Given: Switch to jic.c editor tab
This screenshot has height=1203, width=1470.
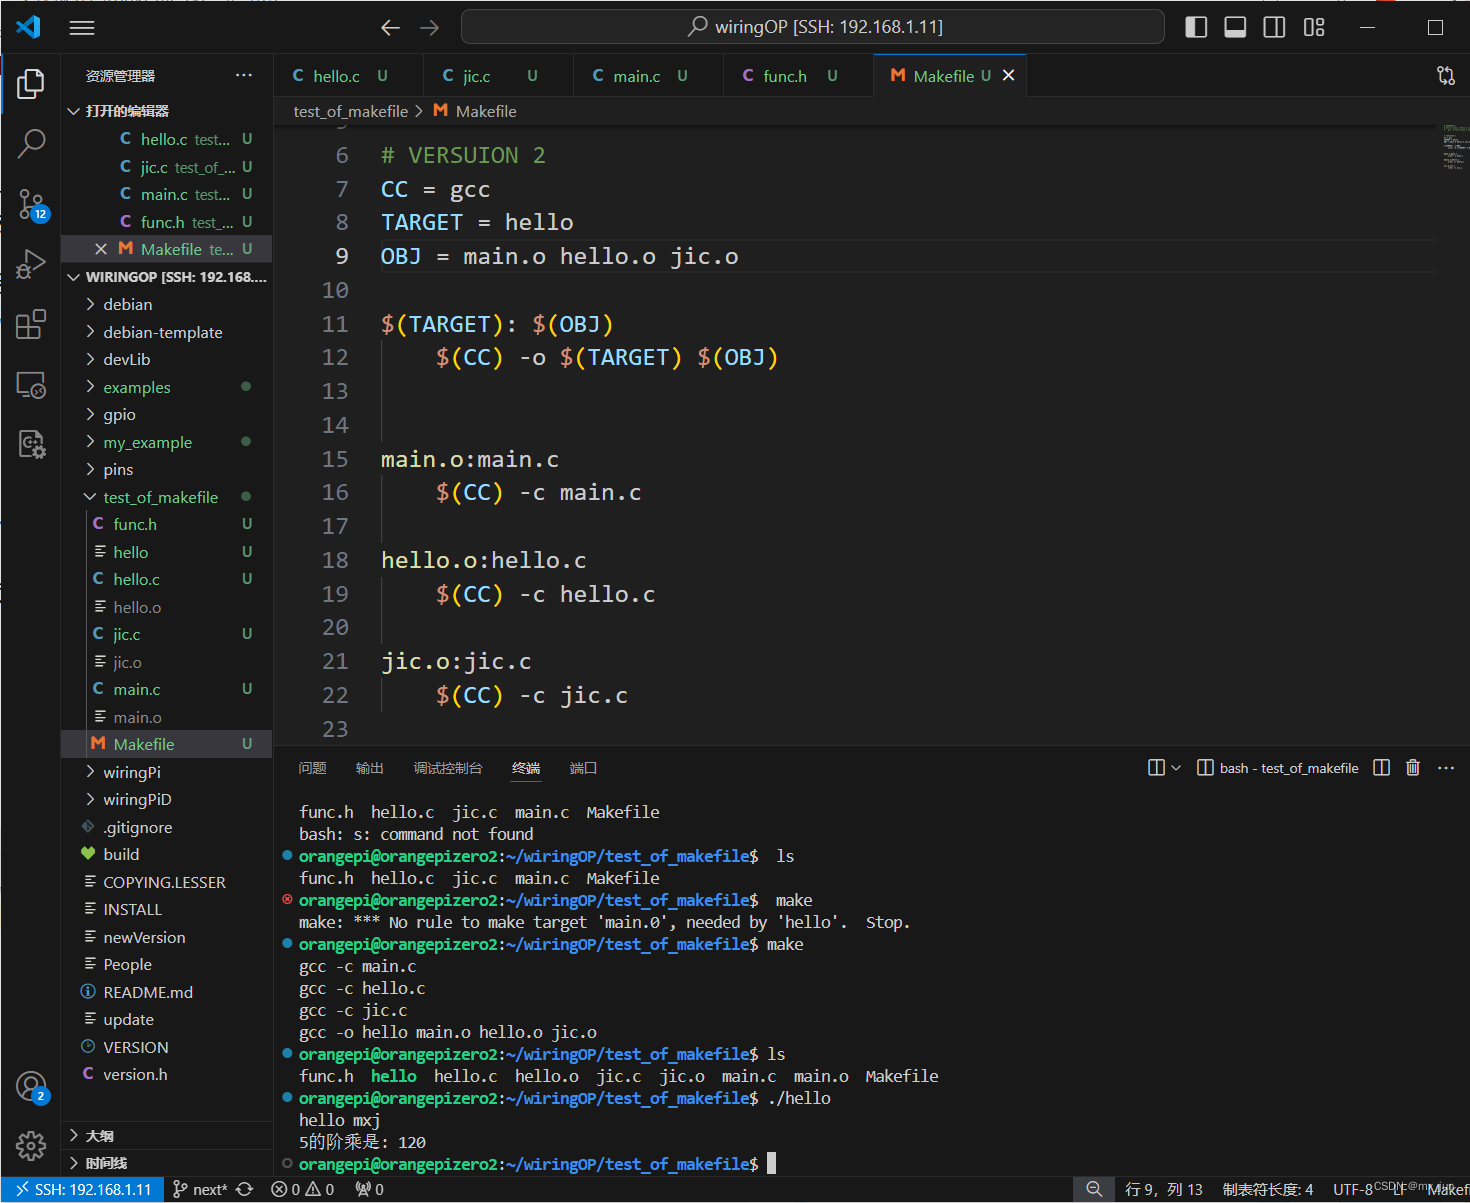Looking at the screenshot, I should 498,76.
